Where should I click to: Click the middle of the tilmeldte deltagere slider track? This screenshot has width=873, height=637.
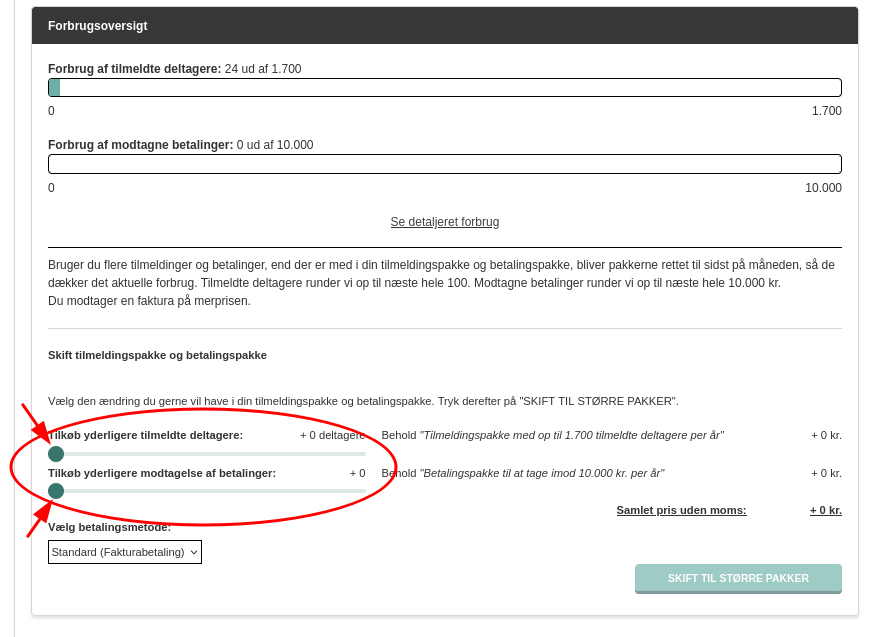tap(207, 454)
